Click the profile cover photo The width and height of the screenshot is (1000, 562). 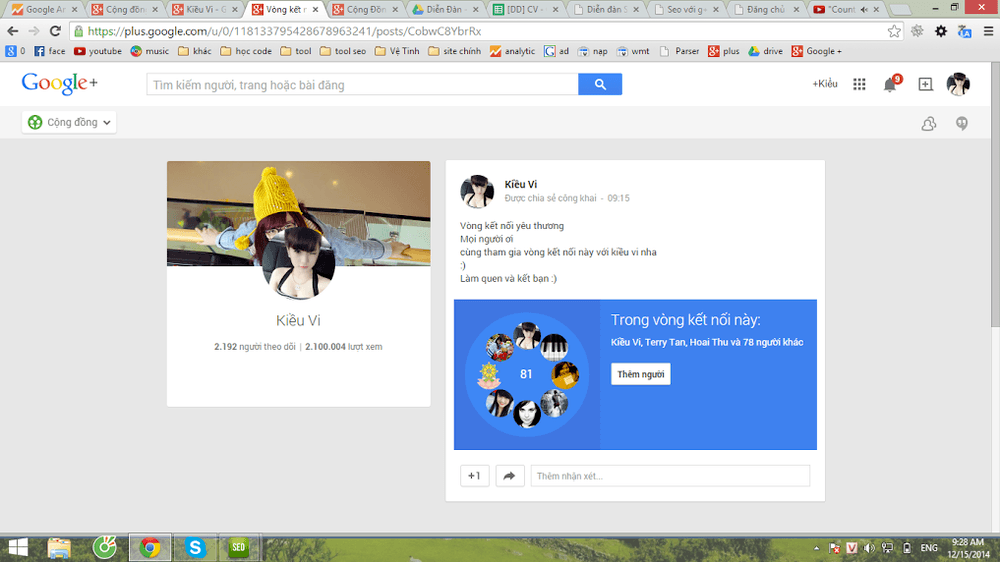pos(298,213)
